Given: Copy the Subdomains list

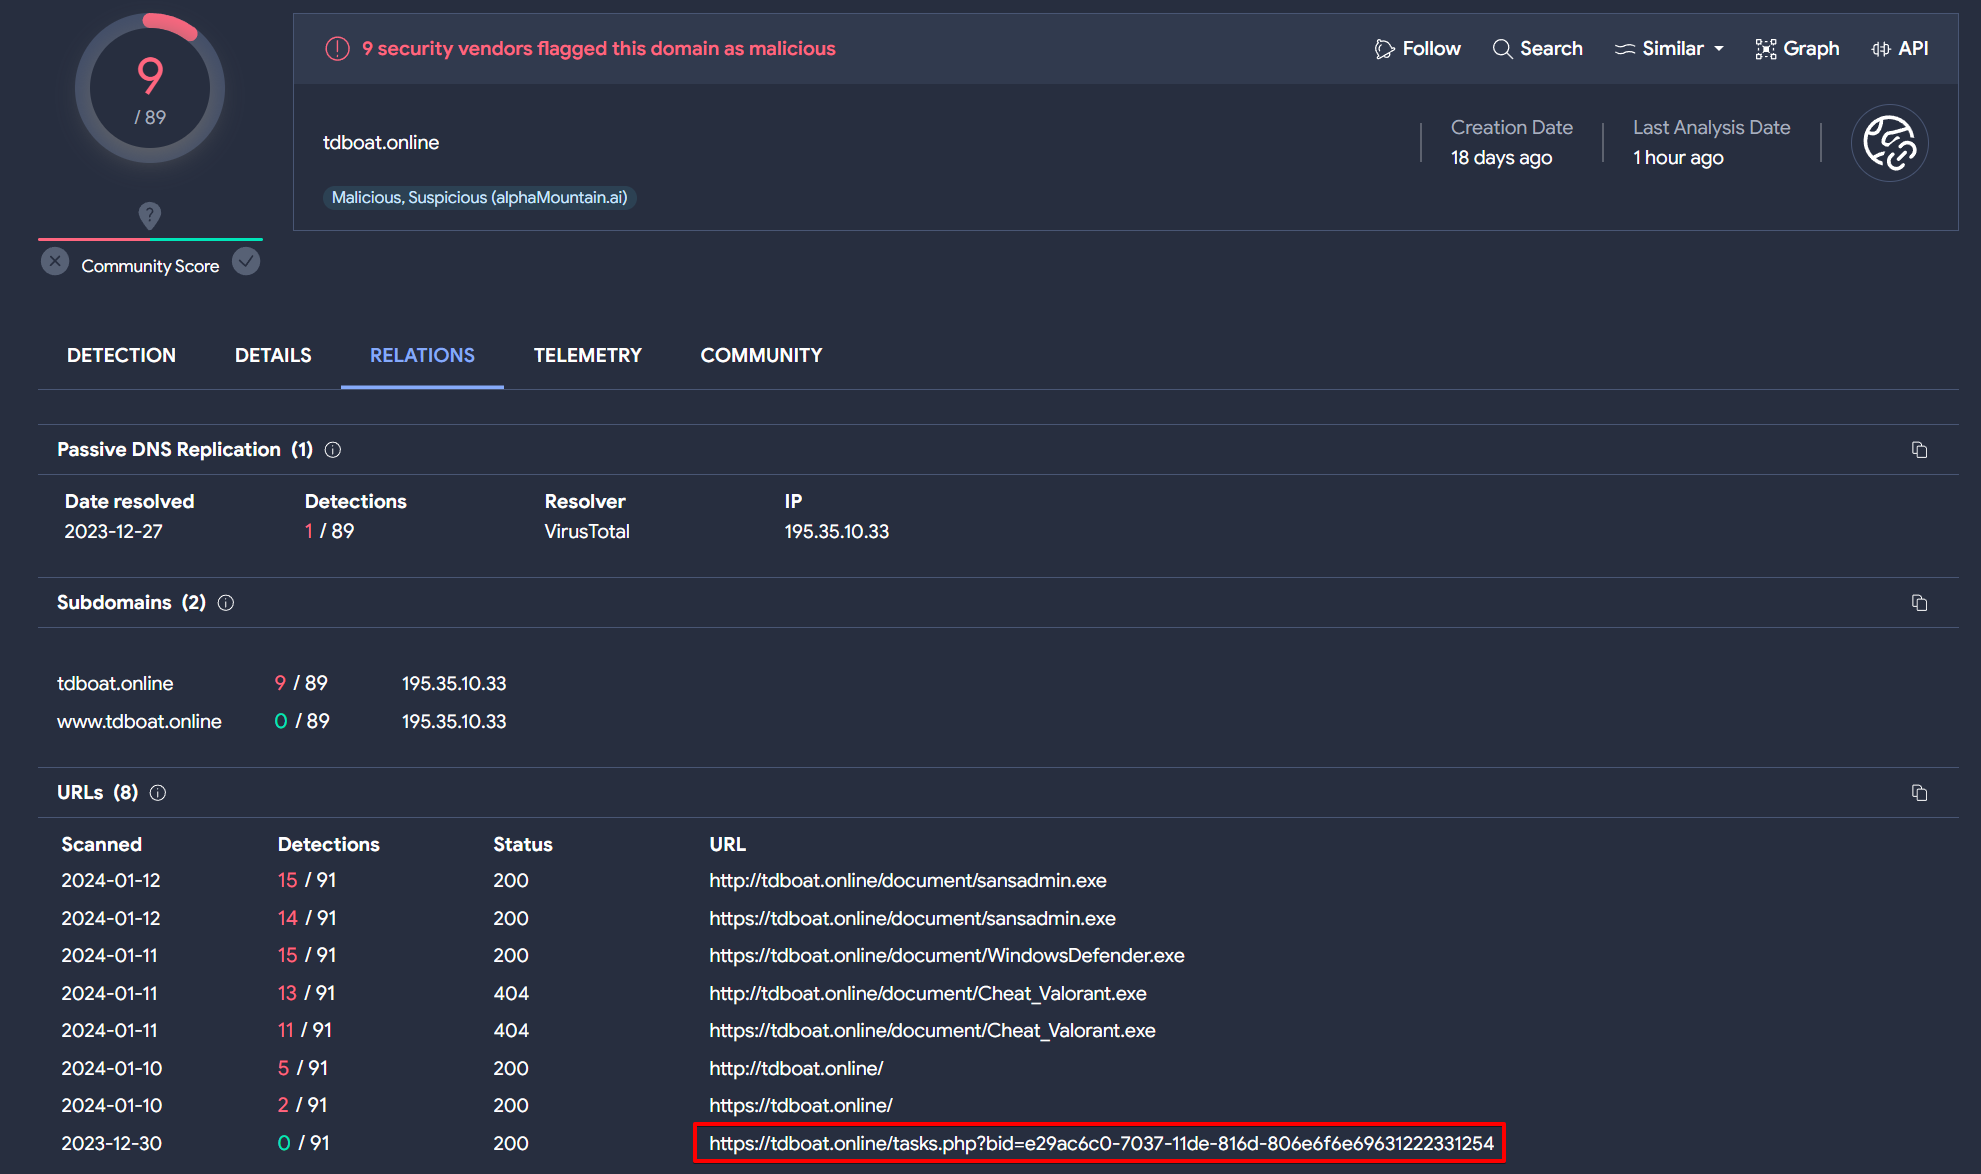Looking at the screenshot, I should [x=1919, y=603].
